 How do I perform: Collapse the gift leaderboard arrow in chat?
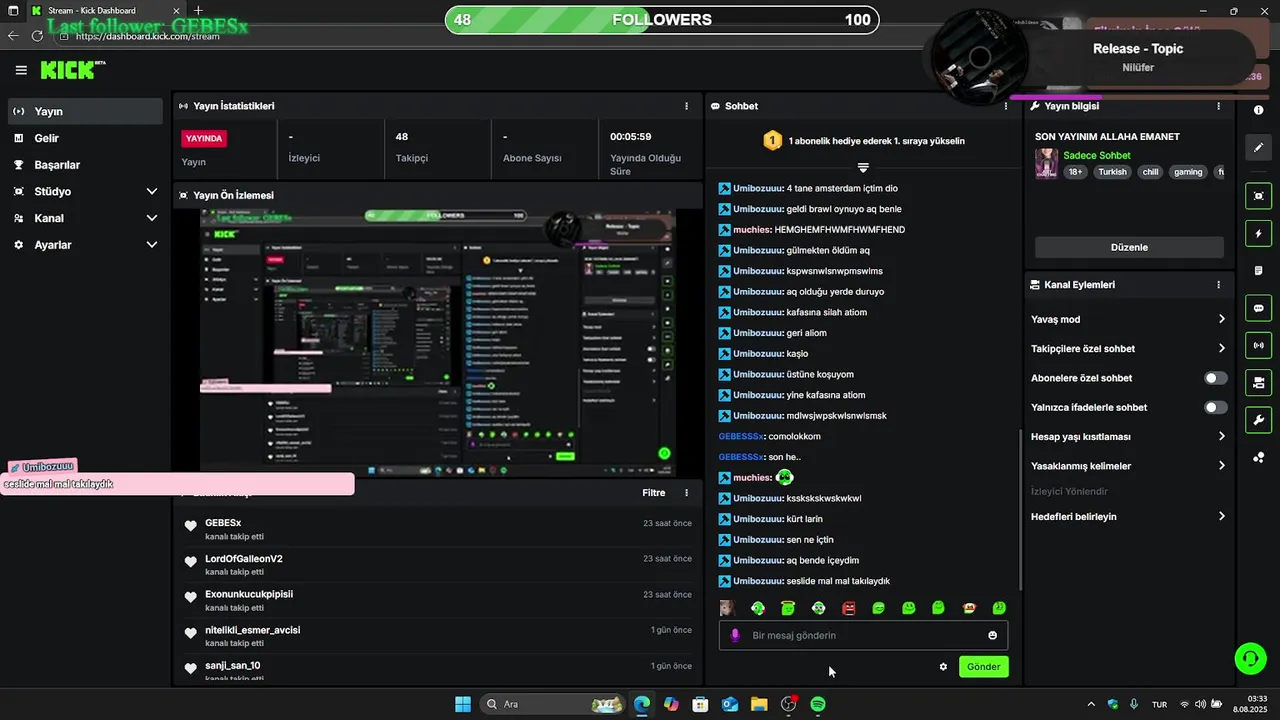click(863, 167)
